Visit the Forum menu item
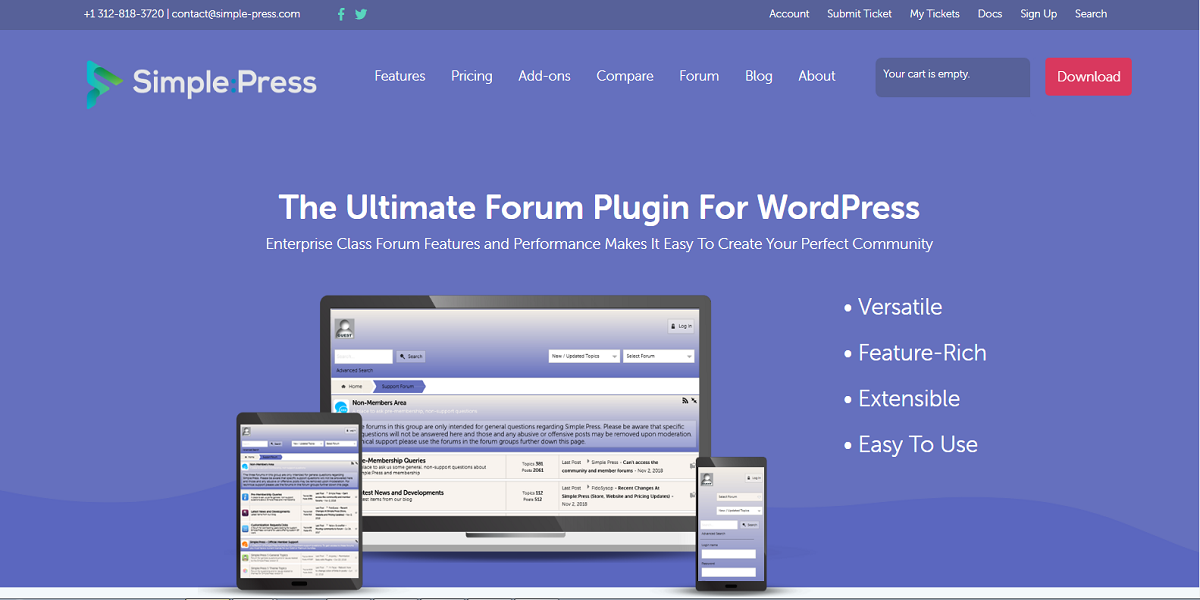This screenshot has width=1200, height=600. pos(699,76)
